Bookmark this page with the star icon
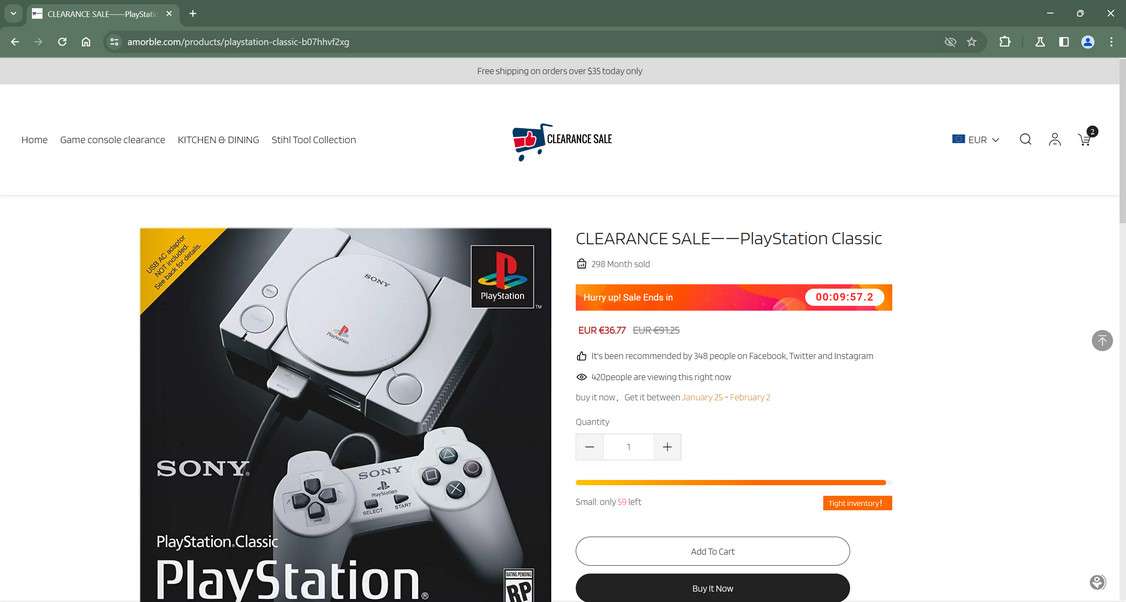Viewport: 1126px width, 602px height. tap(972, 42)
